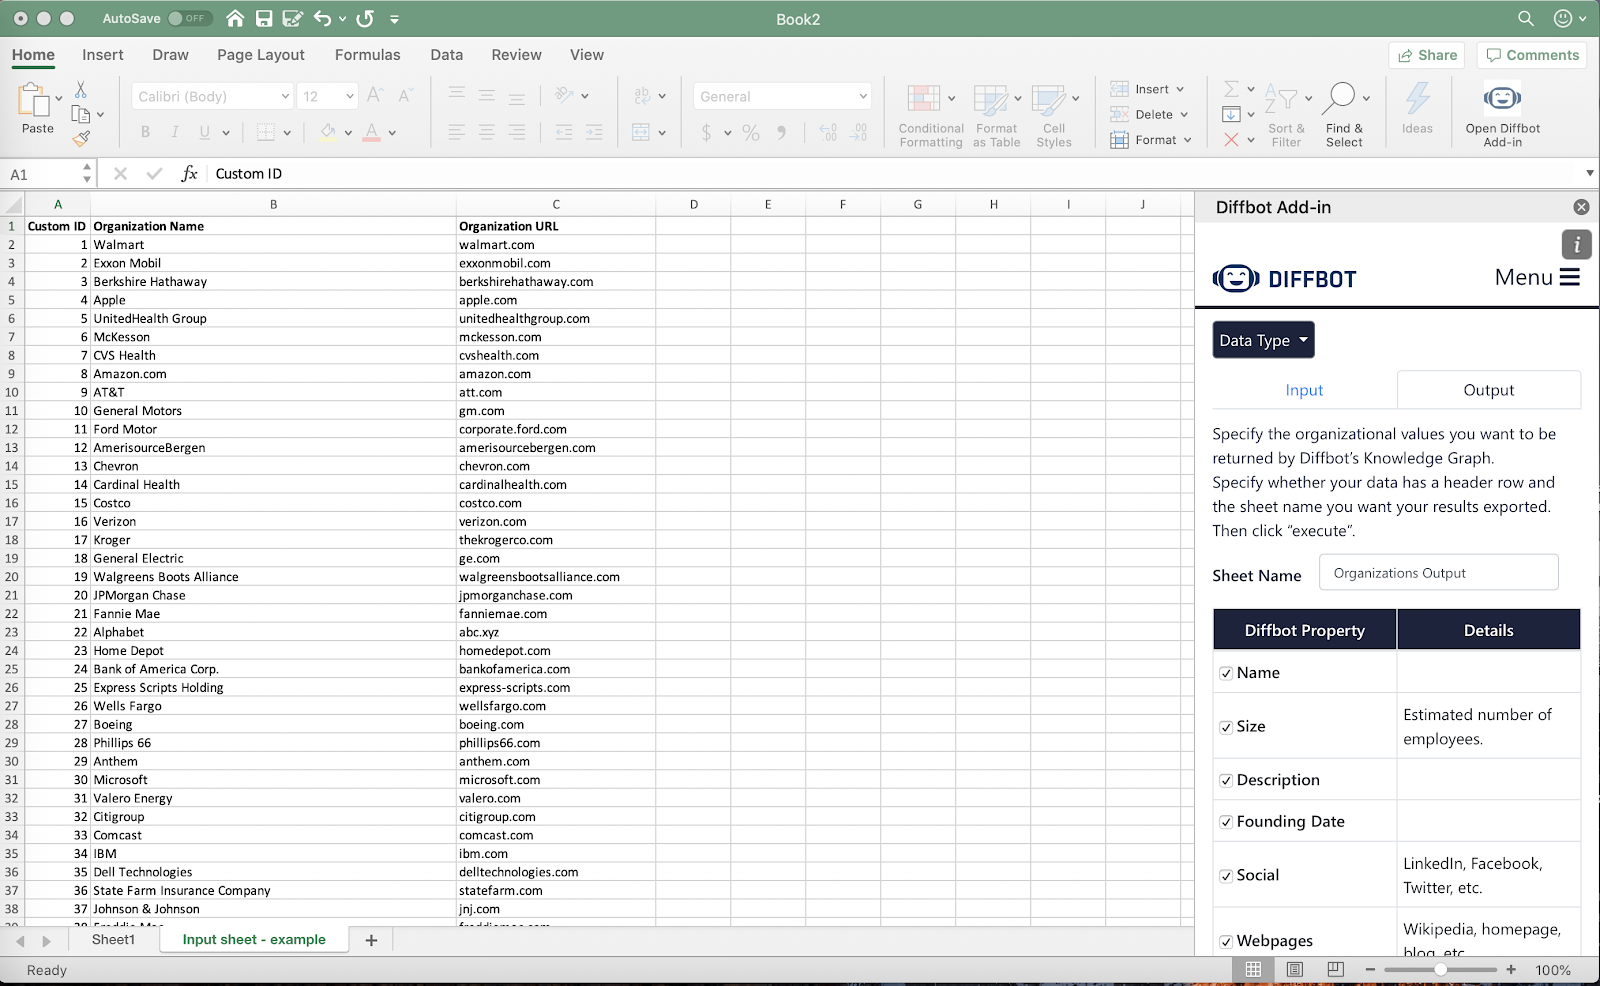This screenshot has height=986, width=1600.
Task: Expand the Format cells dropdown arrow
Action: (1187, 140)
